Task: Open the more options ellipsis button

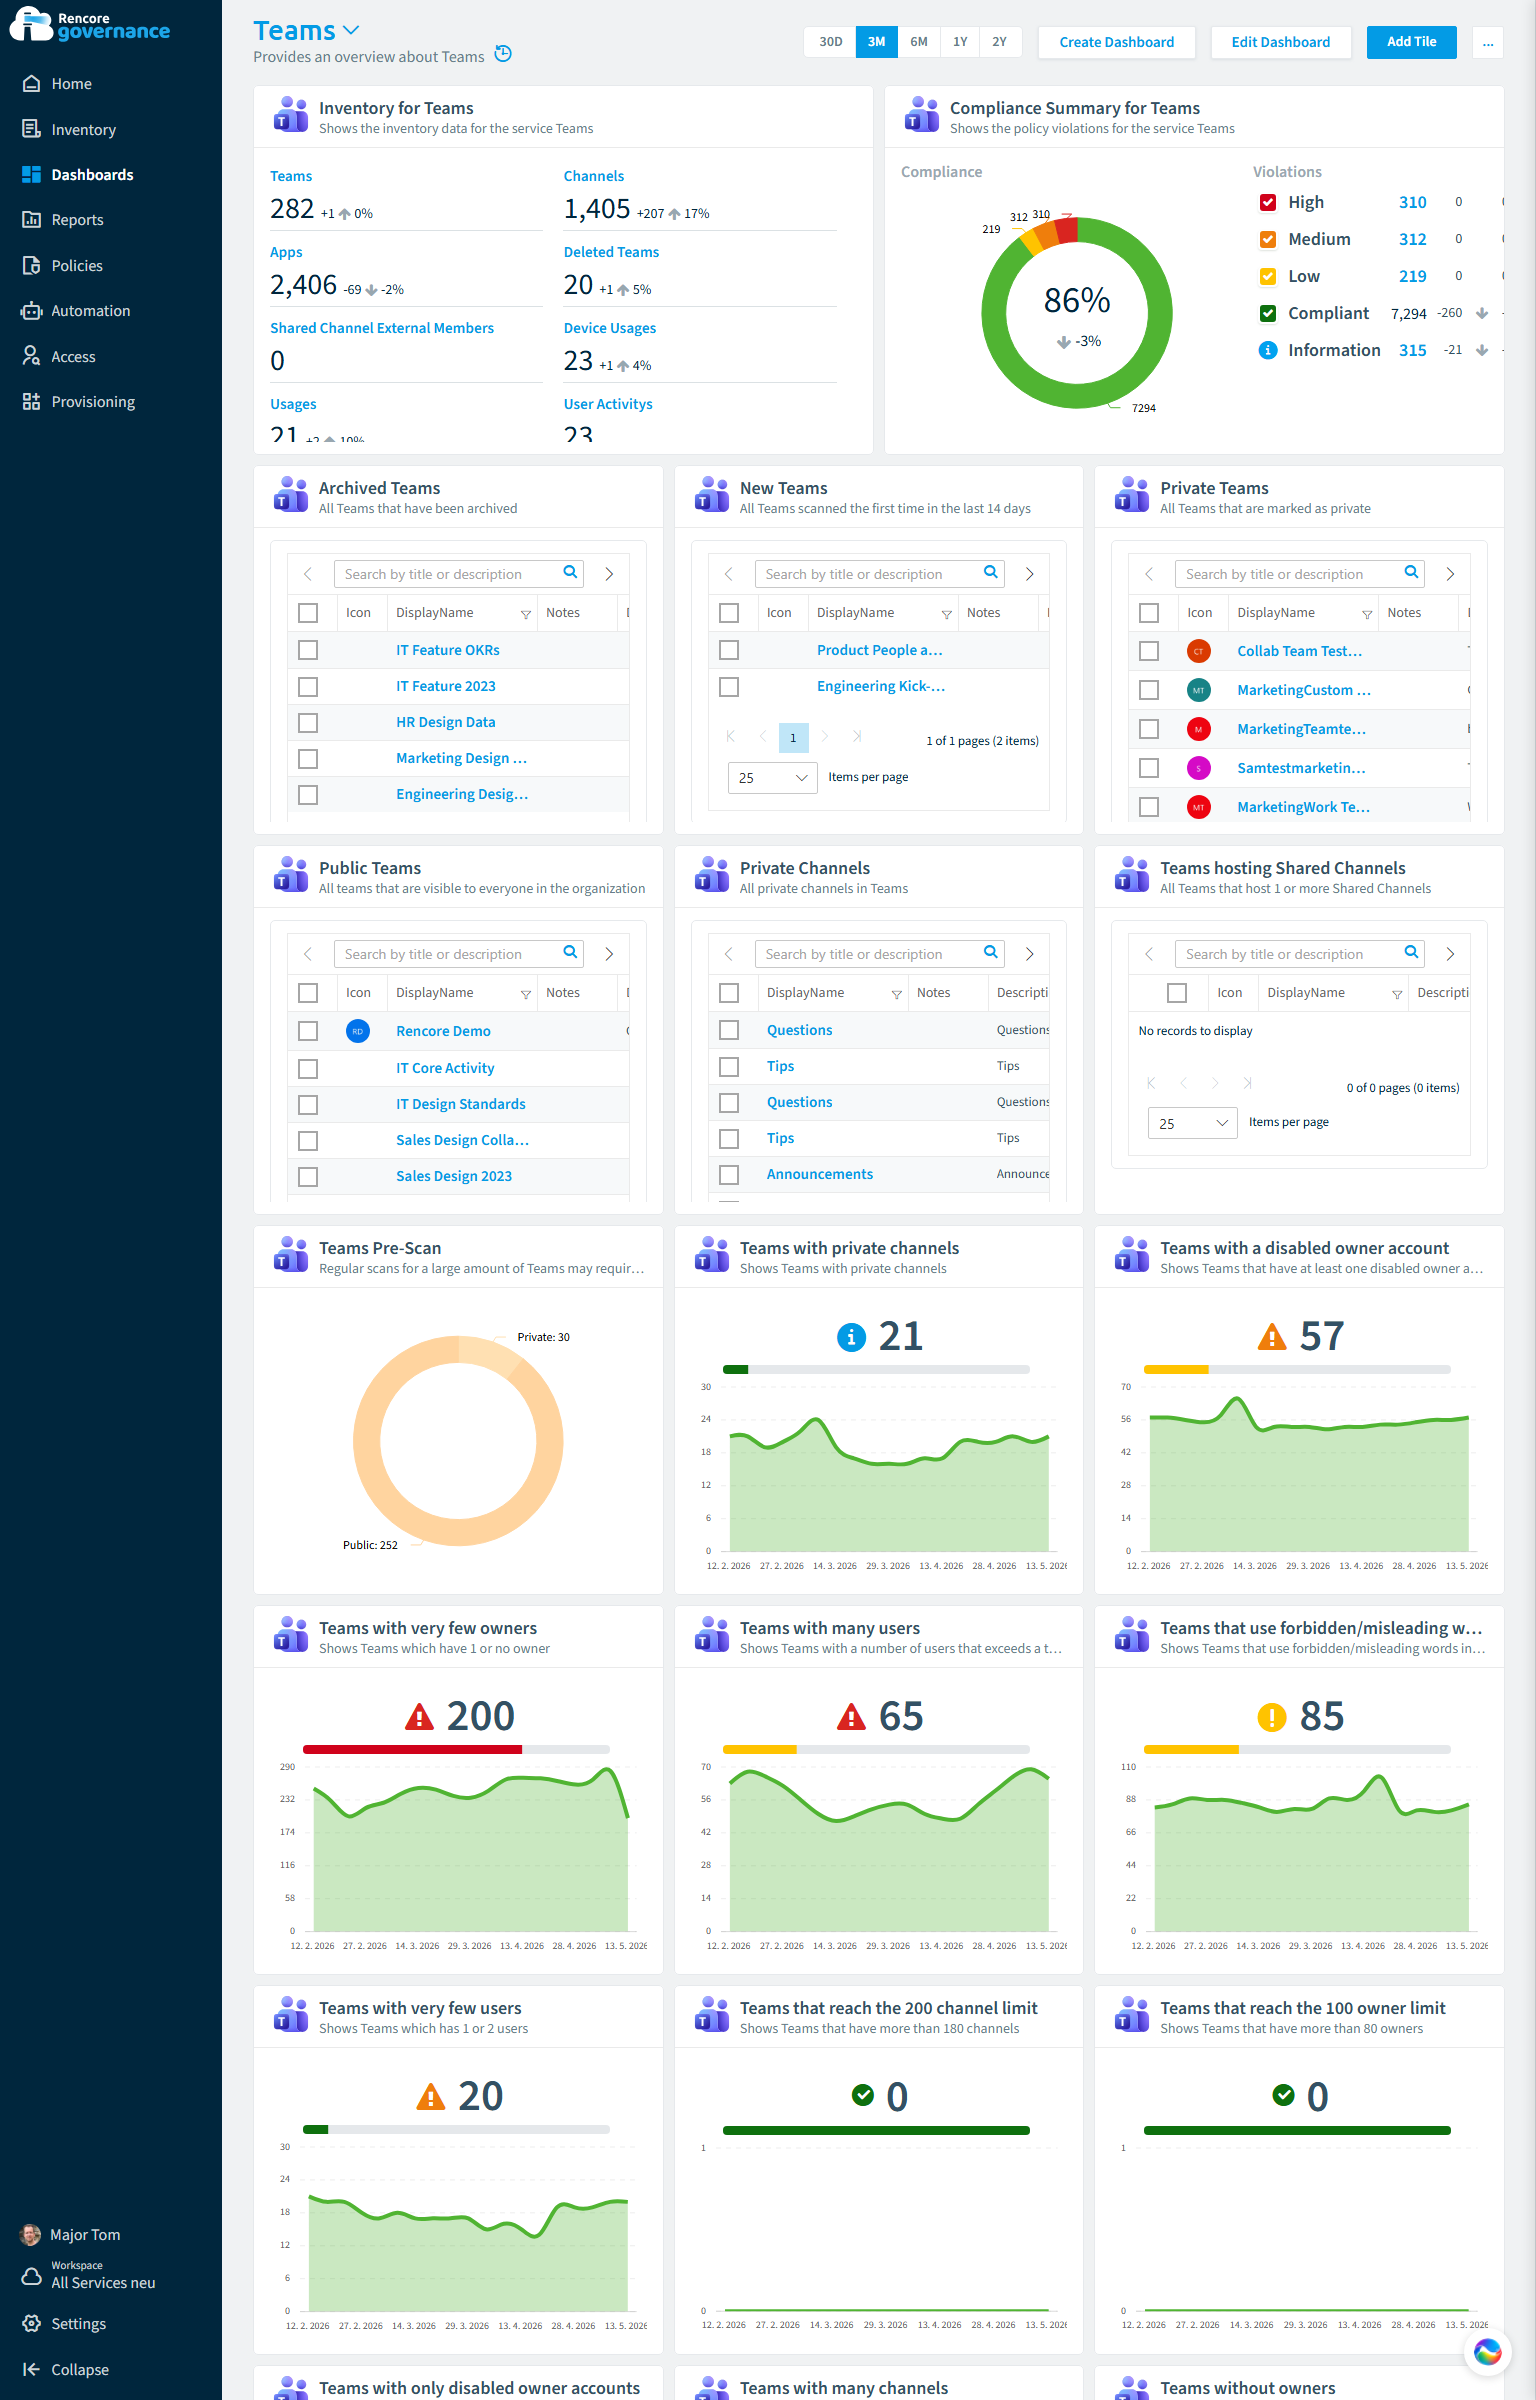Action: point(1487,42)
